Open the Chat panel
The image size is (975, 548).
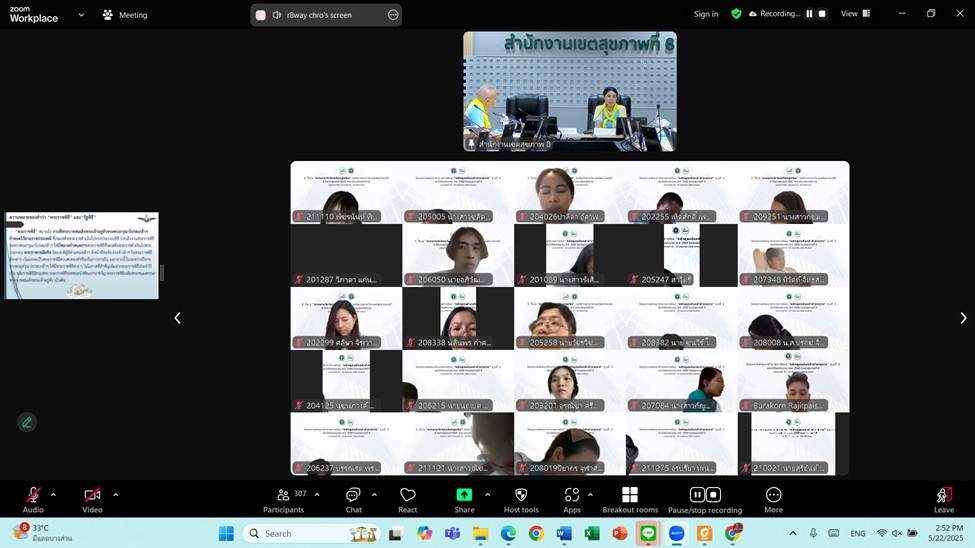353,497
